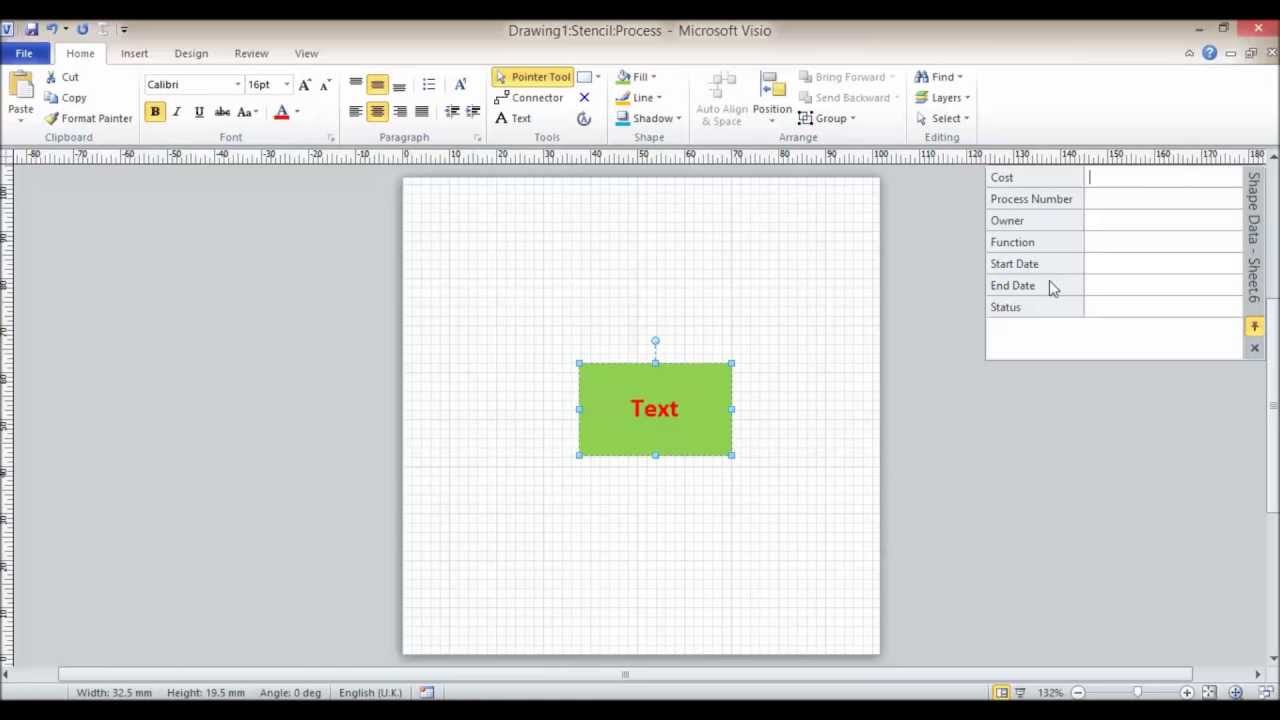Image resolution: width=1280 pixels, height=720 pixels.
Task: Click the Rotate Text icon
Action: 460,84
